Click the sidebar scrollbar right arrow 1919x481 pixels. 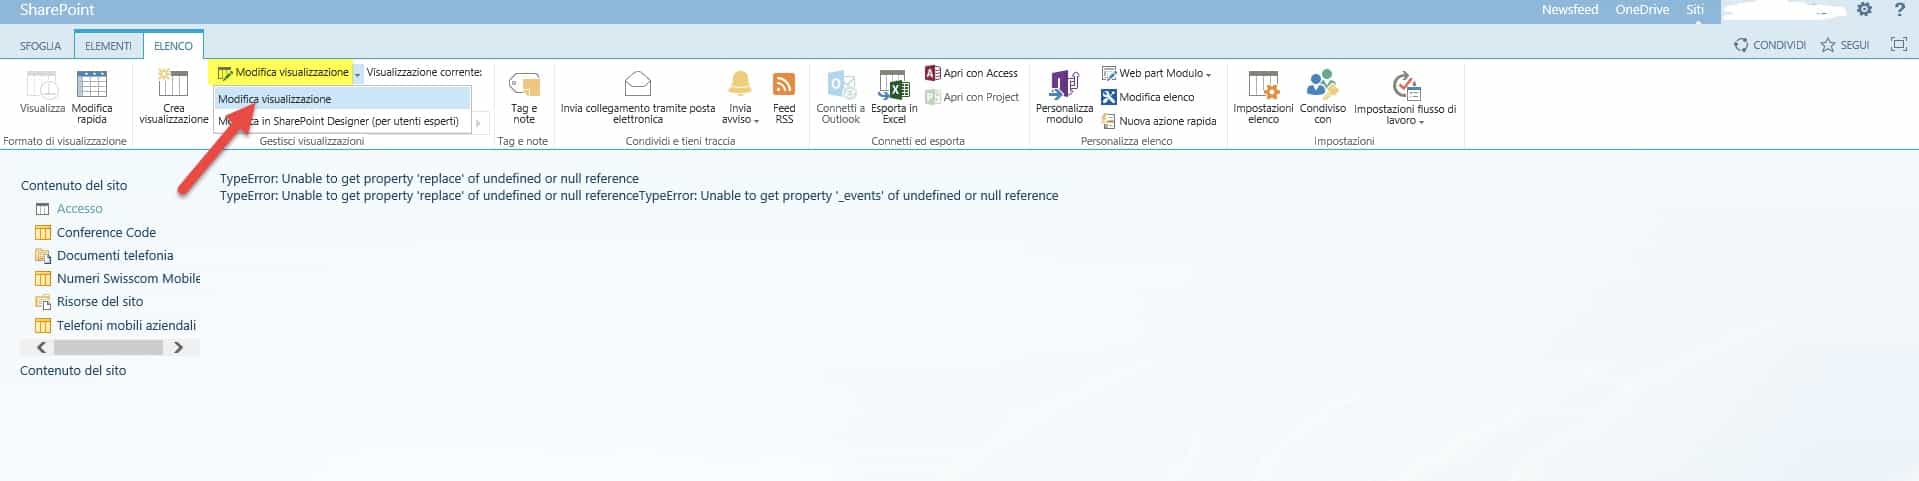point(178,348)
